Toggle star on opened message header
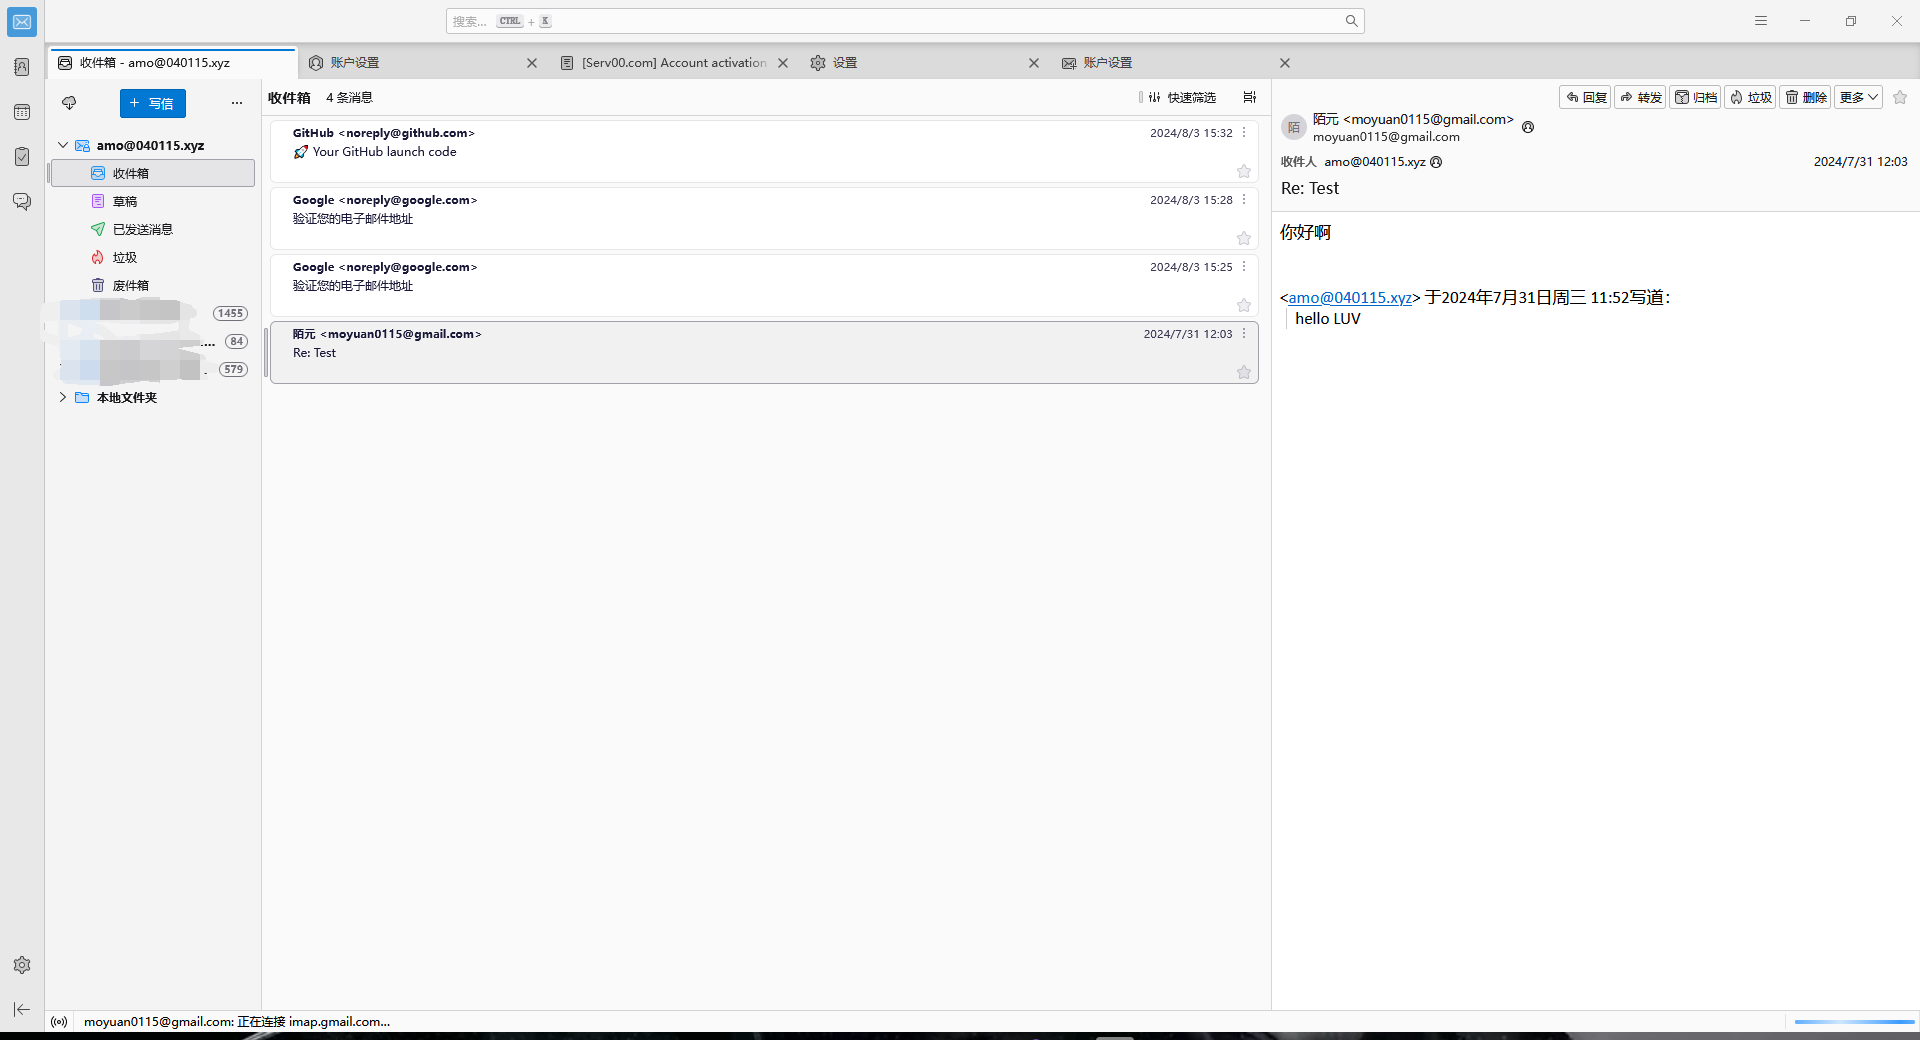1920x1040 pixels. pos(1900,97)
